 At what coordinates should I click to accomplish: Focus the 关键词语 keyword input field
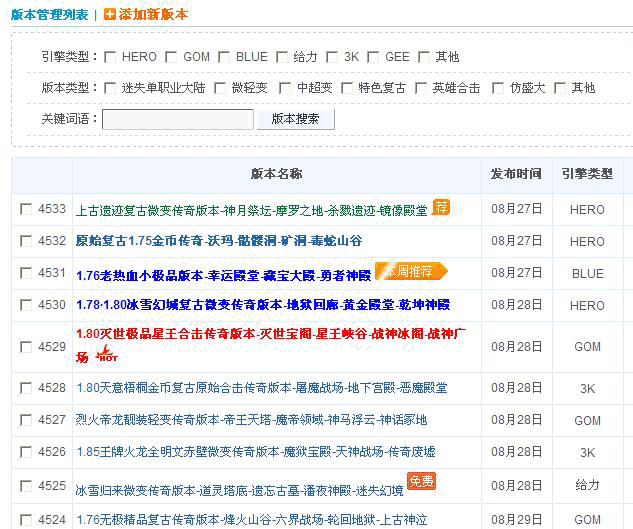coord(178,119)
